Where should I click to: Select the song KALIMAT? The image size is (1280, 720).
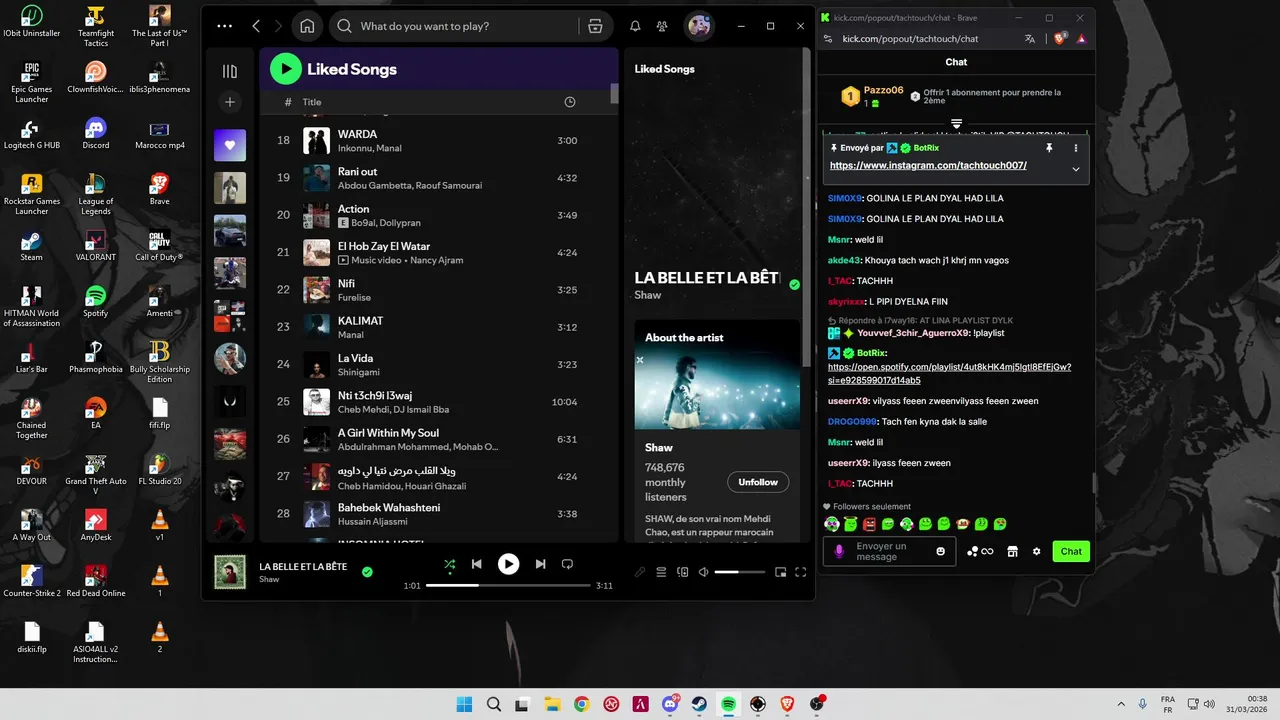pyautogui.click(x=361, y=321)
